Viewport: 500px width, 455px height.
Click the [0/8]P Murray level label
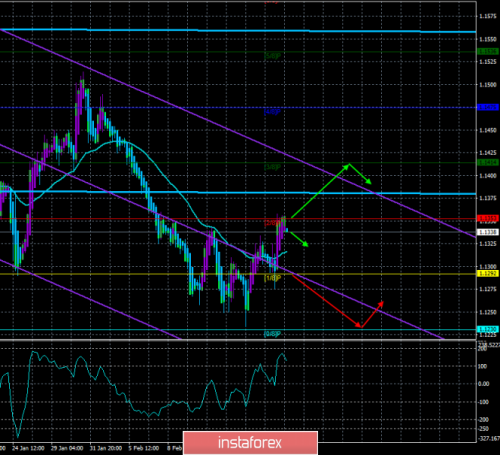click(x=272, y=334)
